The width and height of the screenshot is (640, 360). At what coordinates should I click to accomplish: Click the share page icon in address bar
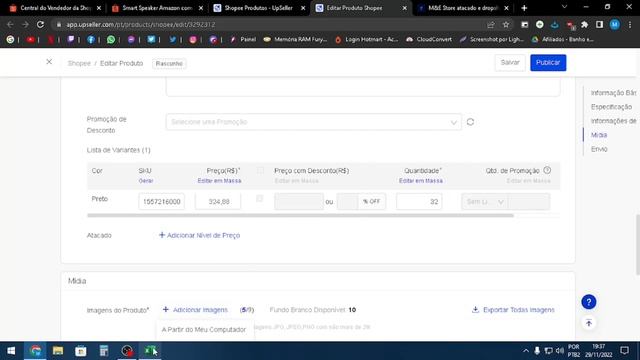click(491, 24)
